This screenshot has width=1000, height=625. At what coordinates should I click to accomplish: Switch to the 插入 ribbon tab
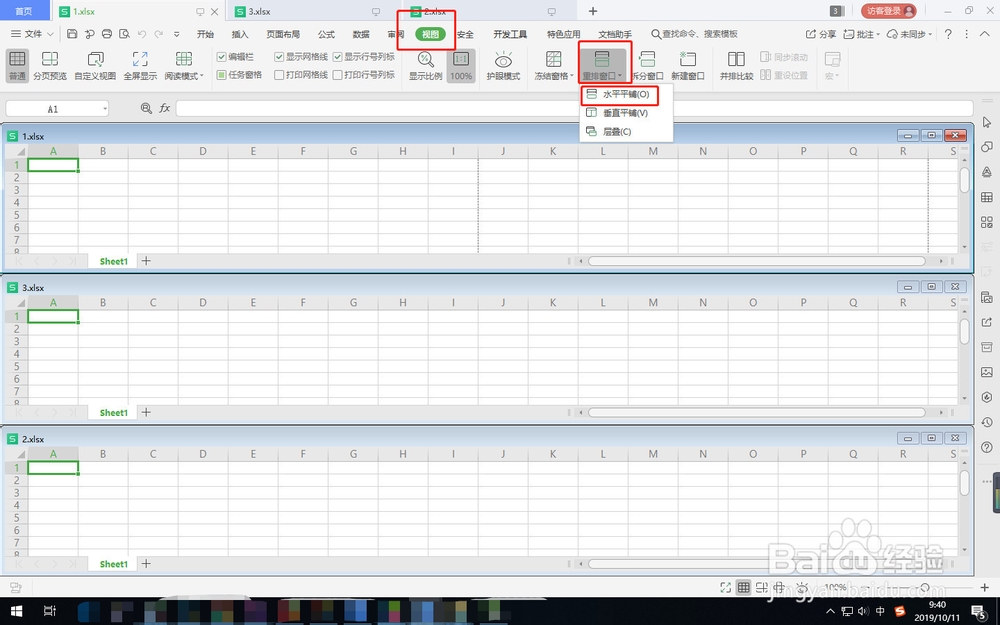tap(240, 34)
